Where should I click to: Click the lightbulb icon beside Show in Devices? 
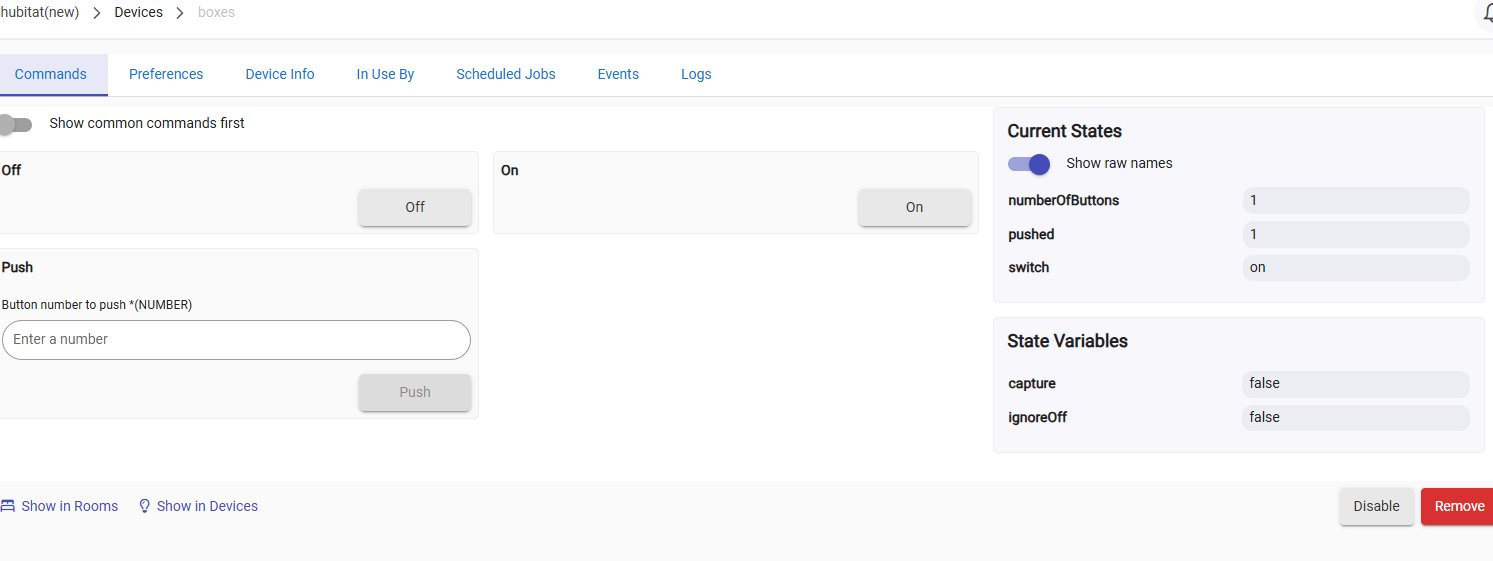pos(144,506)
